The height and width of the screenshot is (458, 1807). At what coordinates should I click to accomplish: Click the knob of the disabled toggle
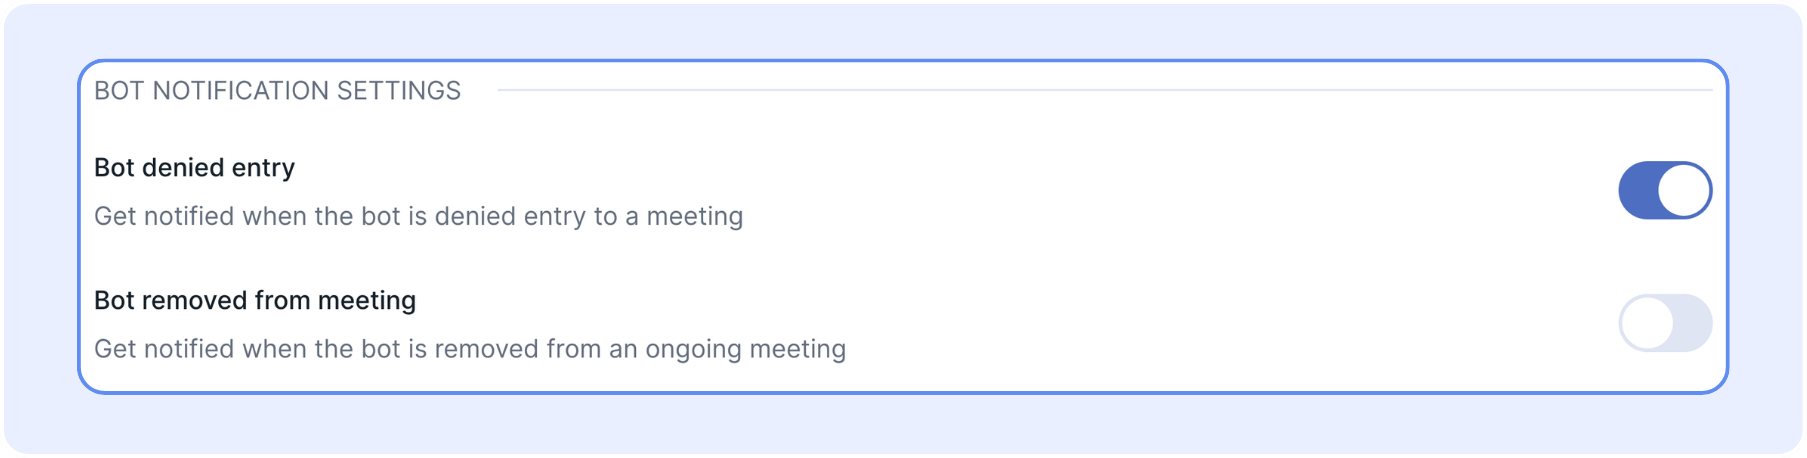[1646, 323]
